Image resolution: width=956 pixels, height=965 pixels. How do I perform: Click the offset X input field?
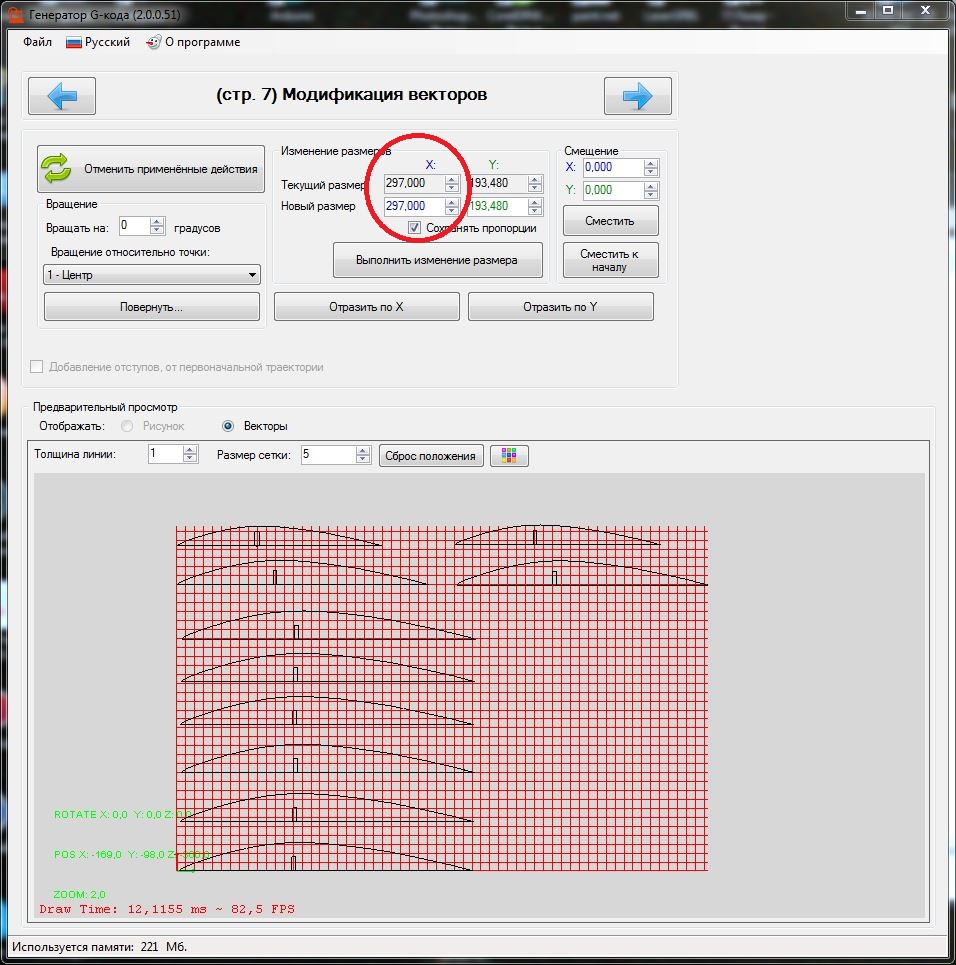pos(613,167)
